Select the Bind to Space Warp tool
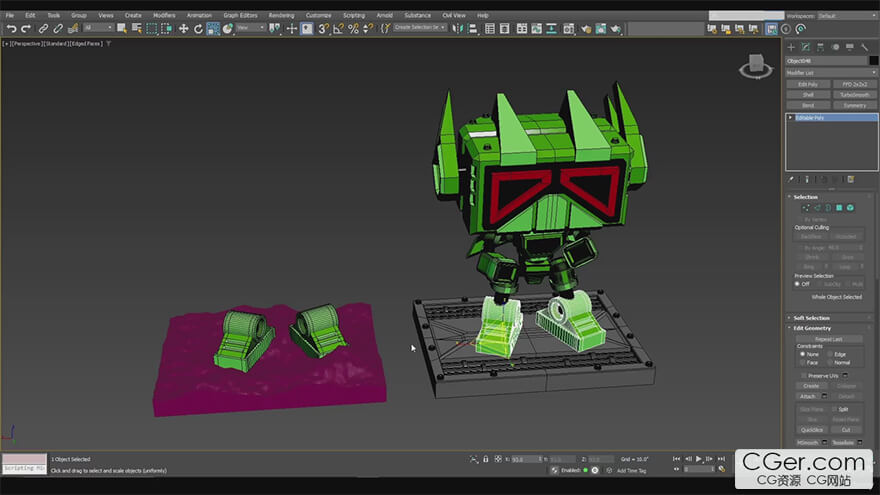 pos(72,28)
